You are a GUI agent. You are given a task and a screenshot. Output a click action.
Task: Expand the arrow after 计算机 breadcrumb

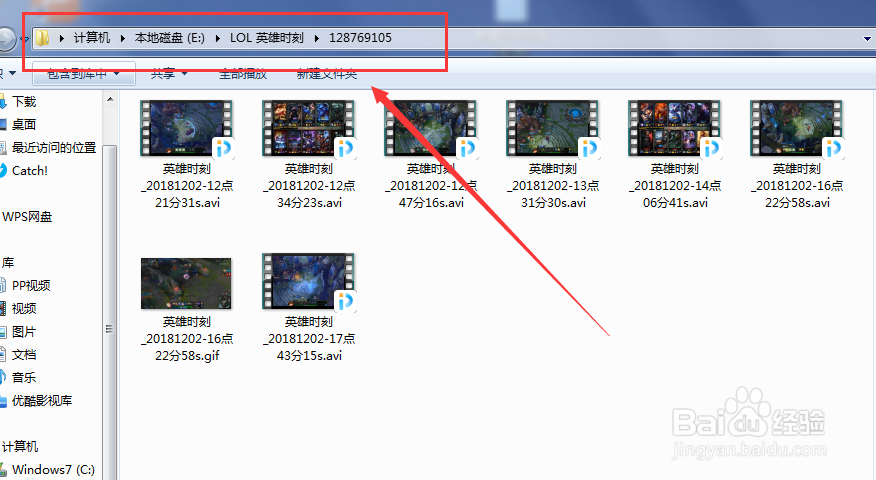pos(122,38)
